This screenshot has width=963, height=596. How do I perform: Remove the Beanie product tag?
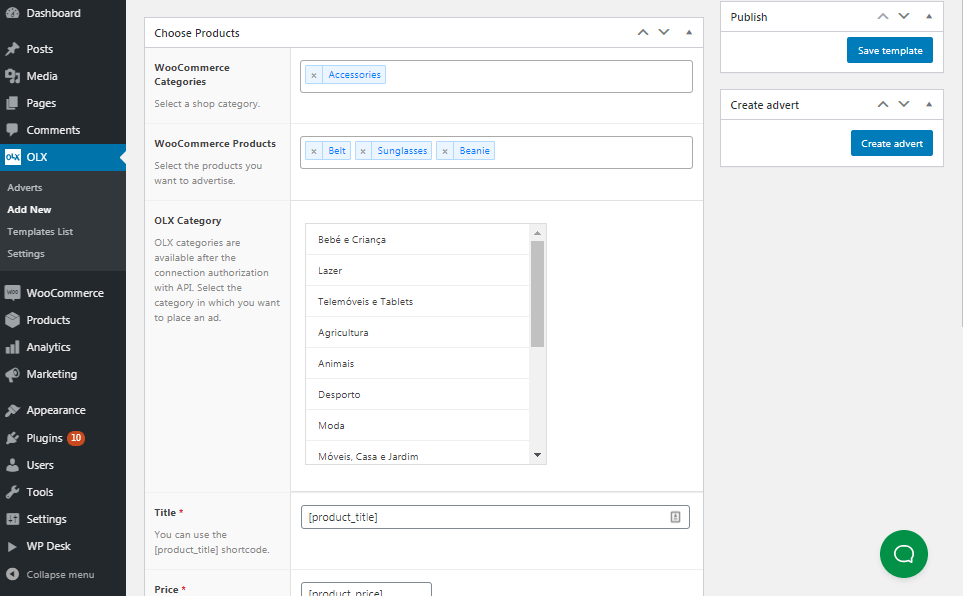[x=445, y=151]
